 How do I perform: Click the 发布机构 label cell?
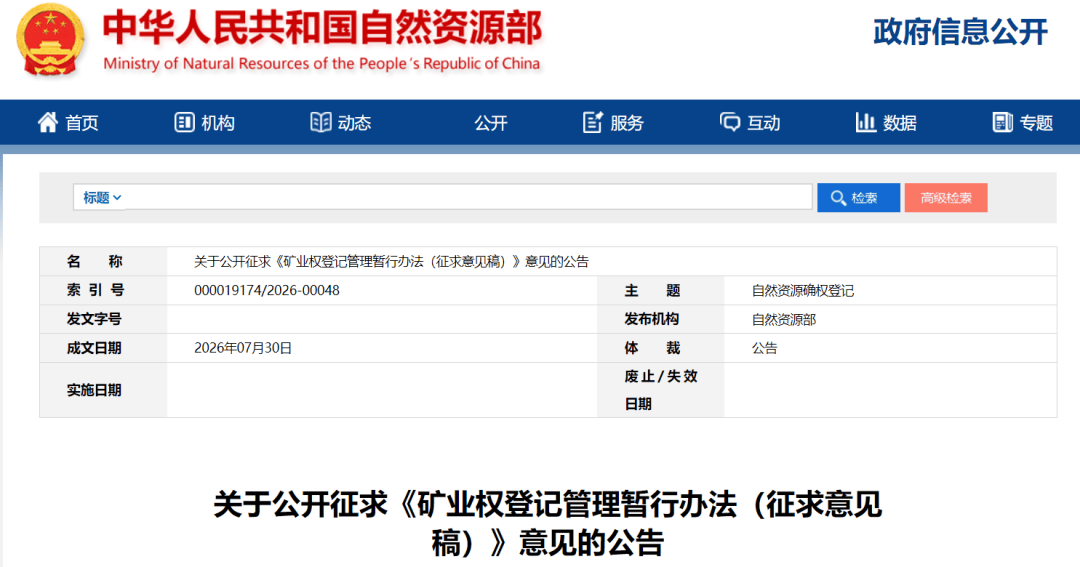(661, 319)
